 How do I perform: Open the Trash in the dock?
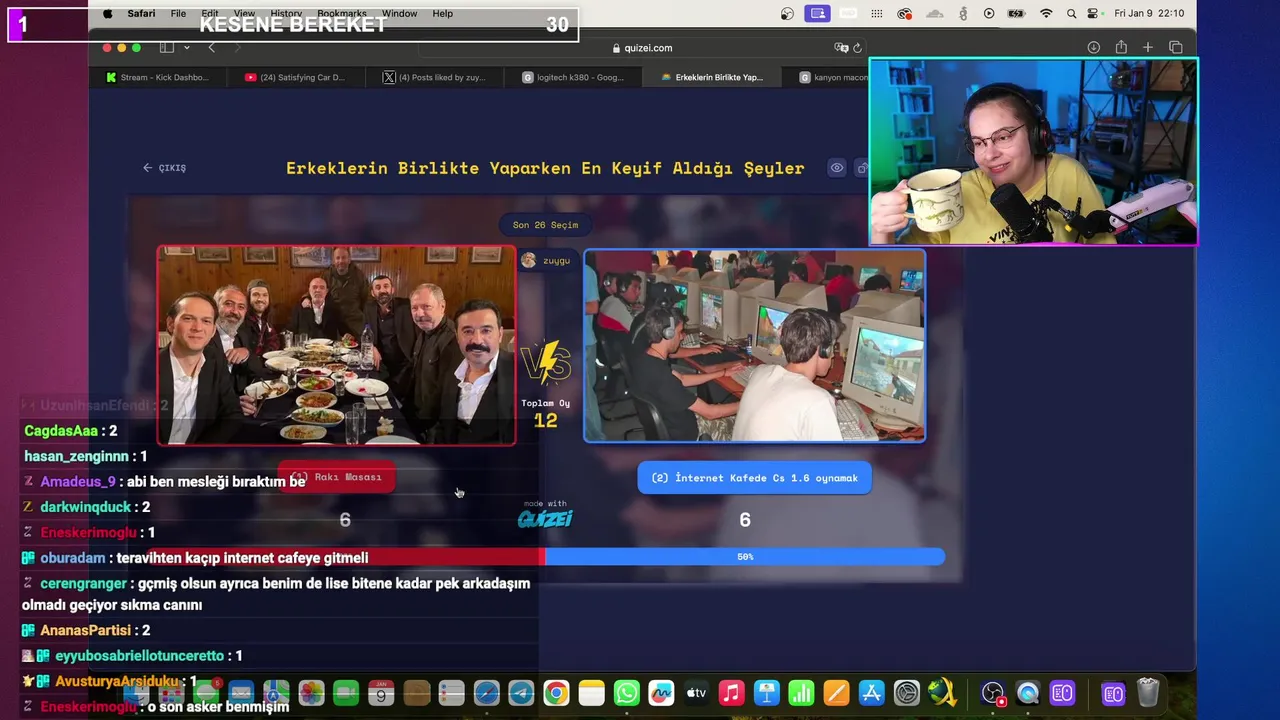pyautogui.click(x=1148, y=693)
